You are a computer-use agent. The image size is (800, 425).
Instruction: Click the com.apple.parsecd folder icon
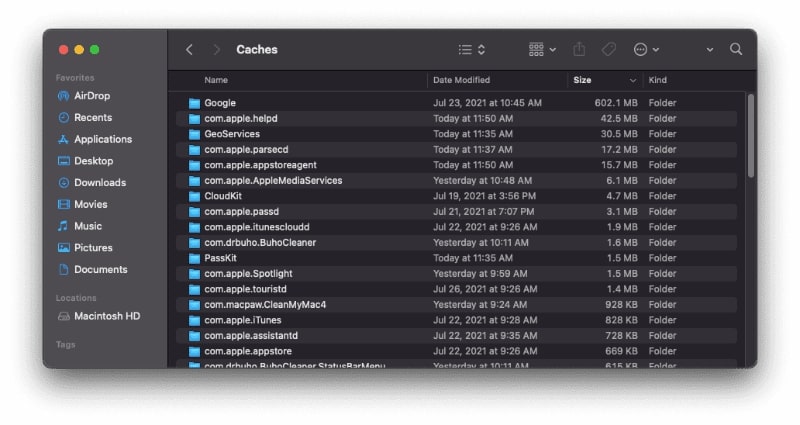(x=194, y=150)
